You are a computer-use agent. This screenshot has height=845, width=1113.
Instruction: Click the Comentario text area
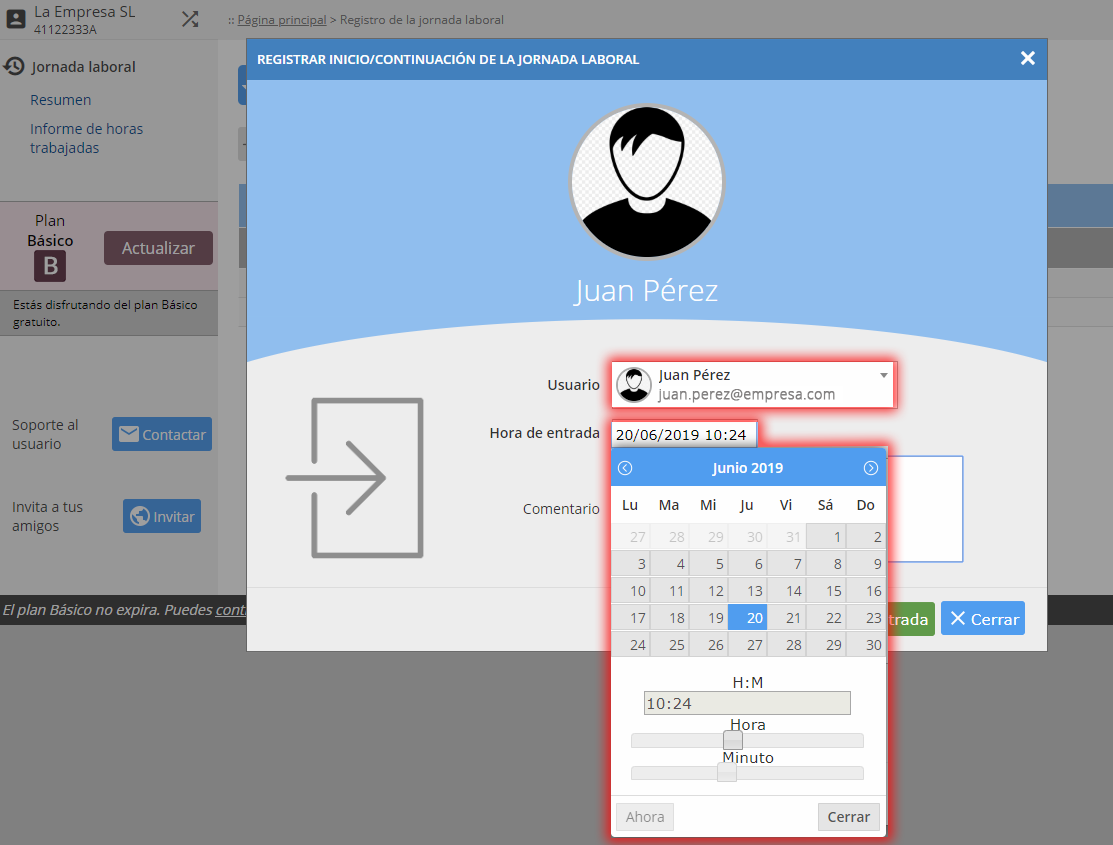(924, 508)
